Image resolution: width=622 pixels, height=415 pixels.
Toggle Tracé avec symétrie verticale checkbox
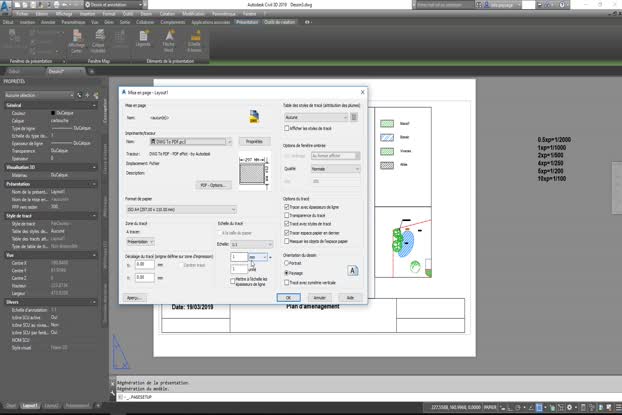(x=286, y=282)
